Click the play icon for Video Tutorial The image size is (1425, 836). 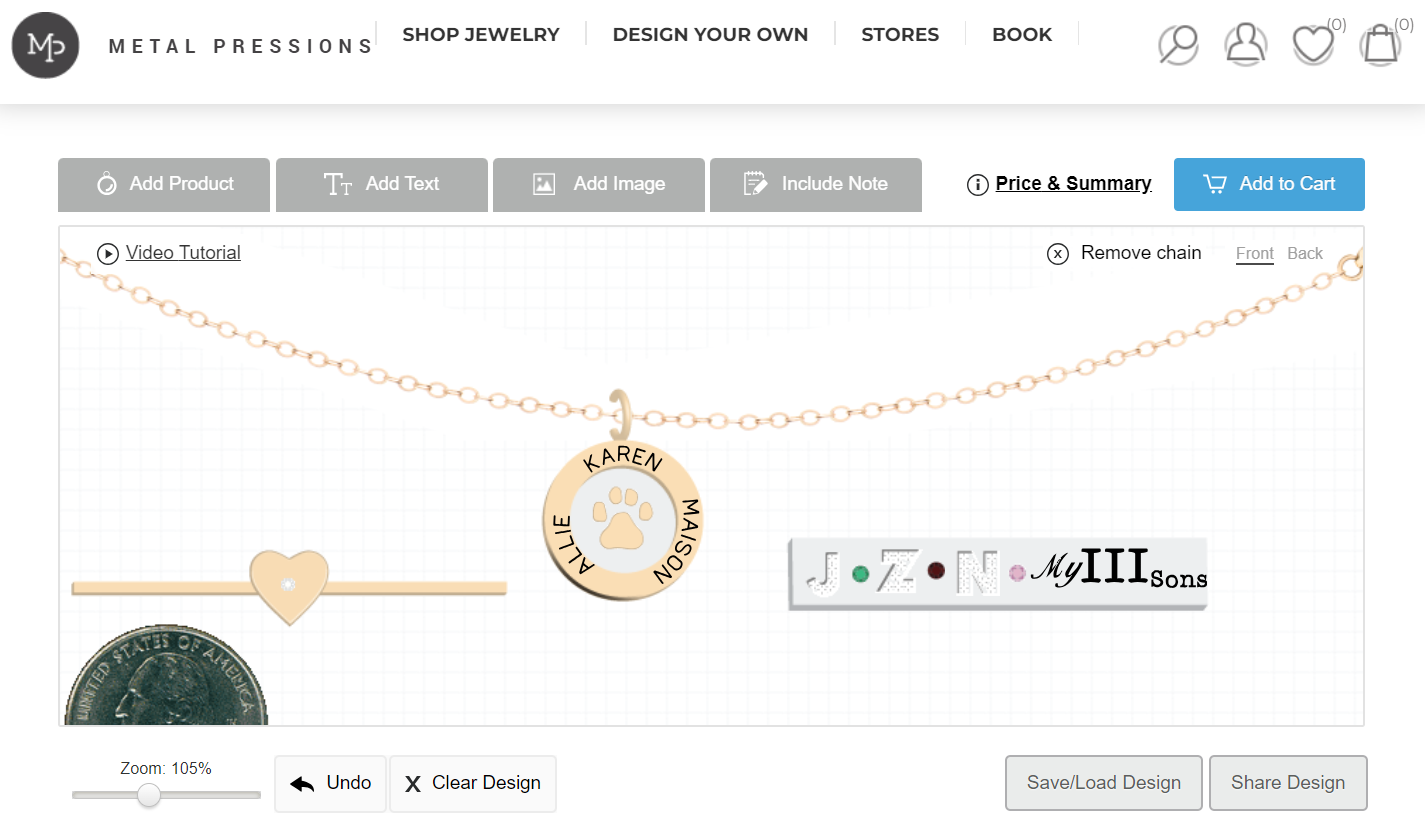pyautogui.click(x=108, y=253)
